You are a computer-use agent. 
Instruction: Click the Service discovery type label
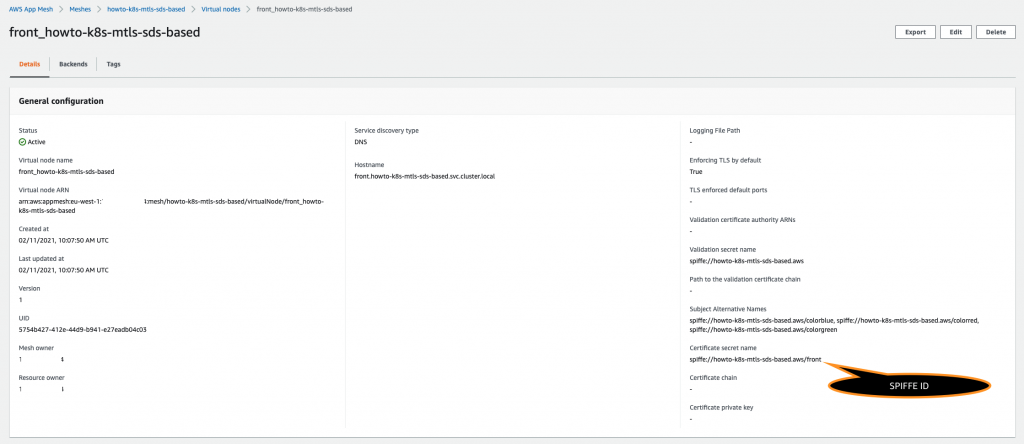387,131
